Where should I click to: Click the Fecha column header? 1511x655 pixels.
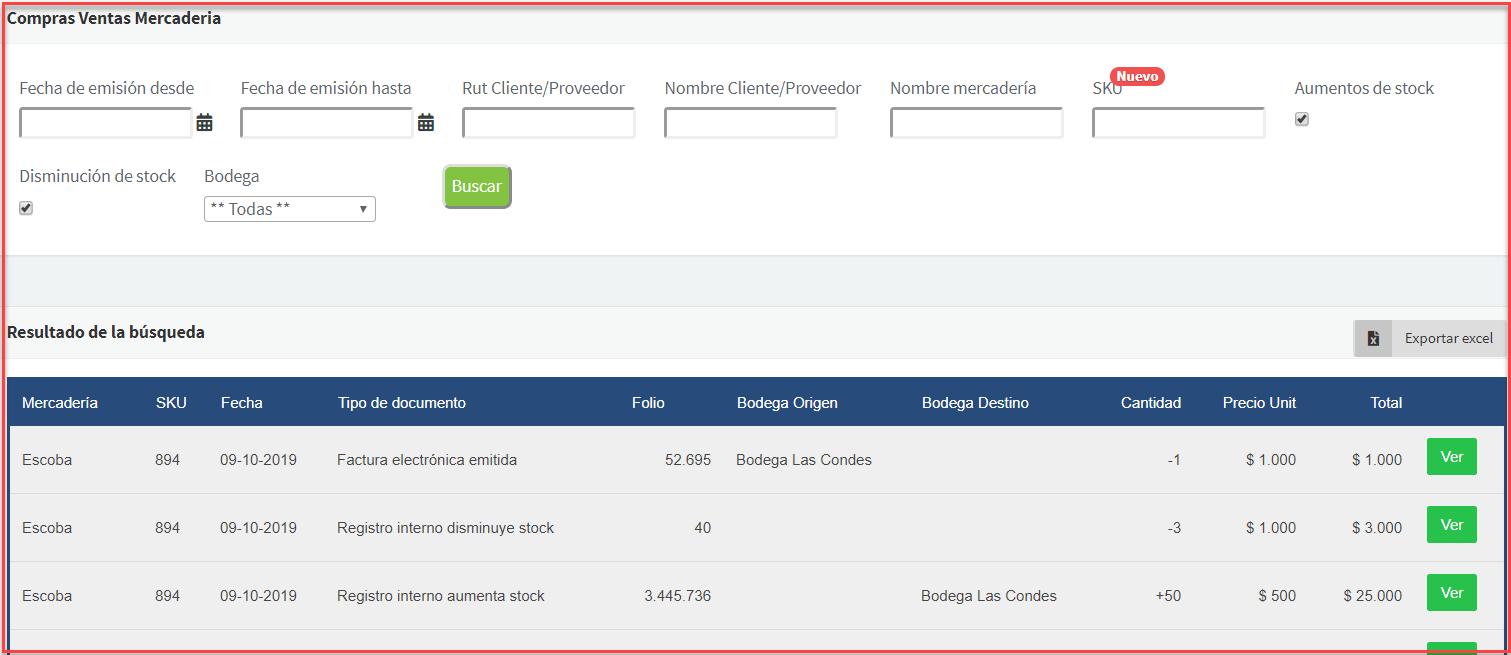[x=242, y=403]
